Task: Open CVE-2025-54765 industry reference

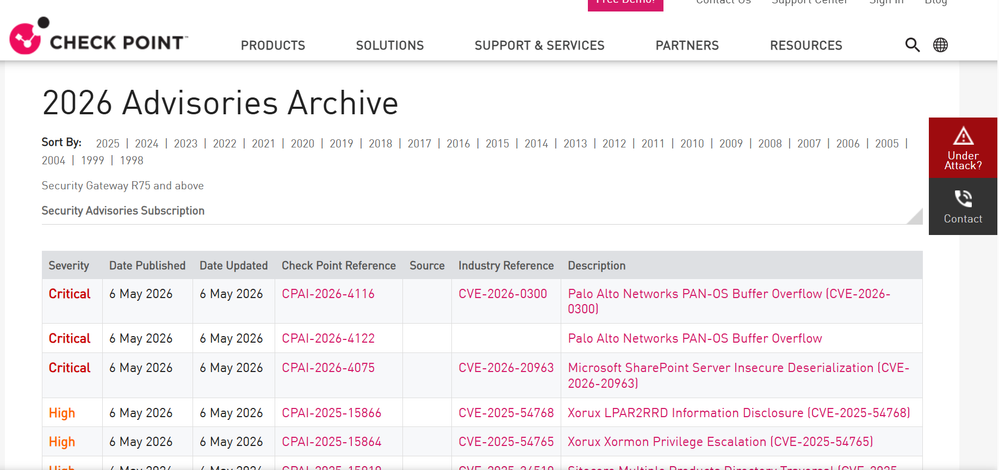Action: pyautogui.click(x=506, y=442)
